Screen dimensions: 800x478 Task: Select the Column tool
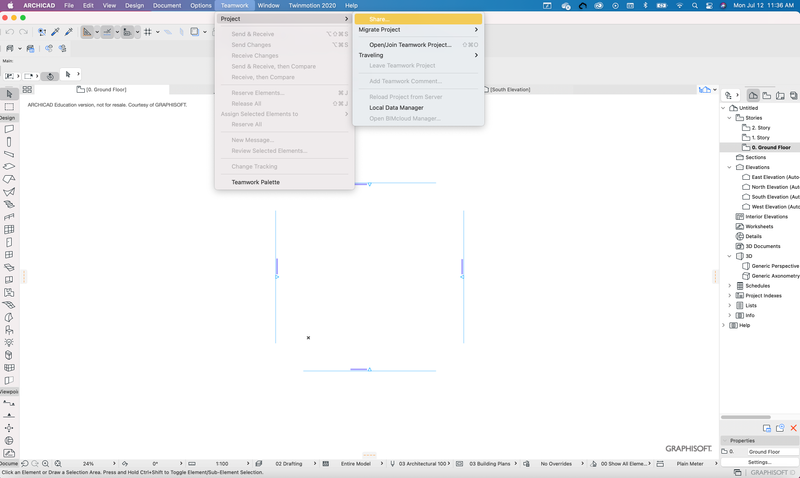coord(9,142)
